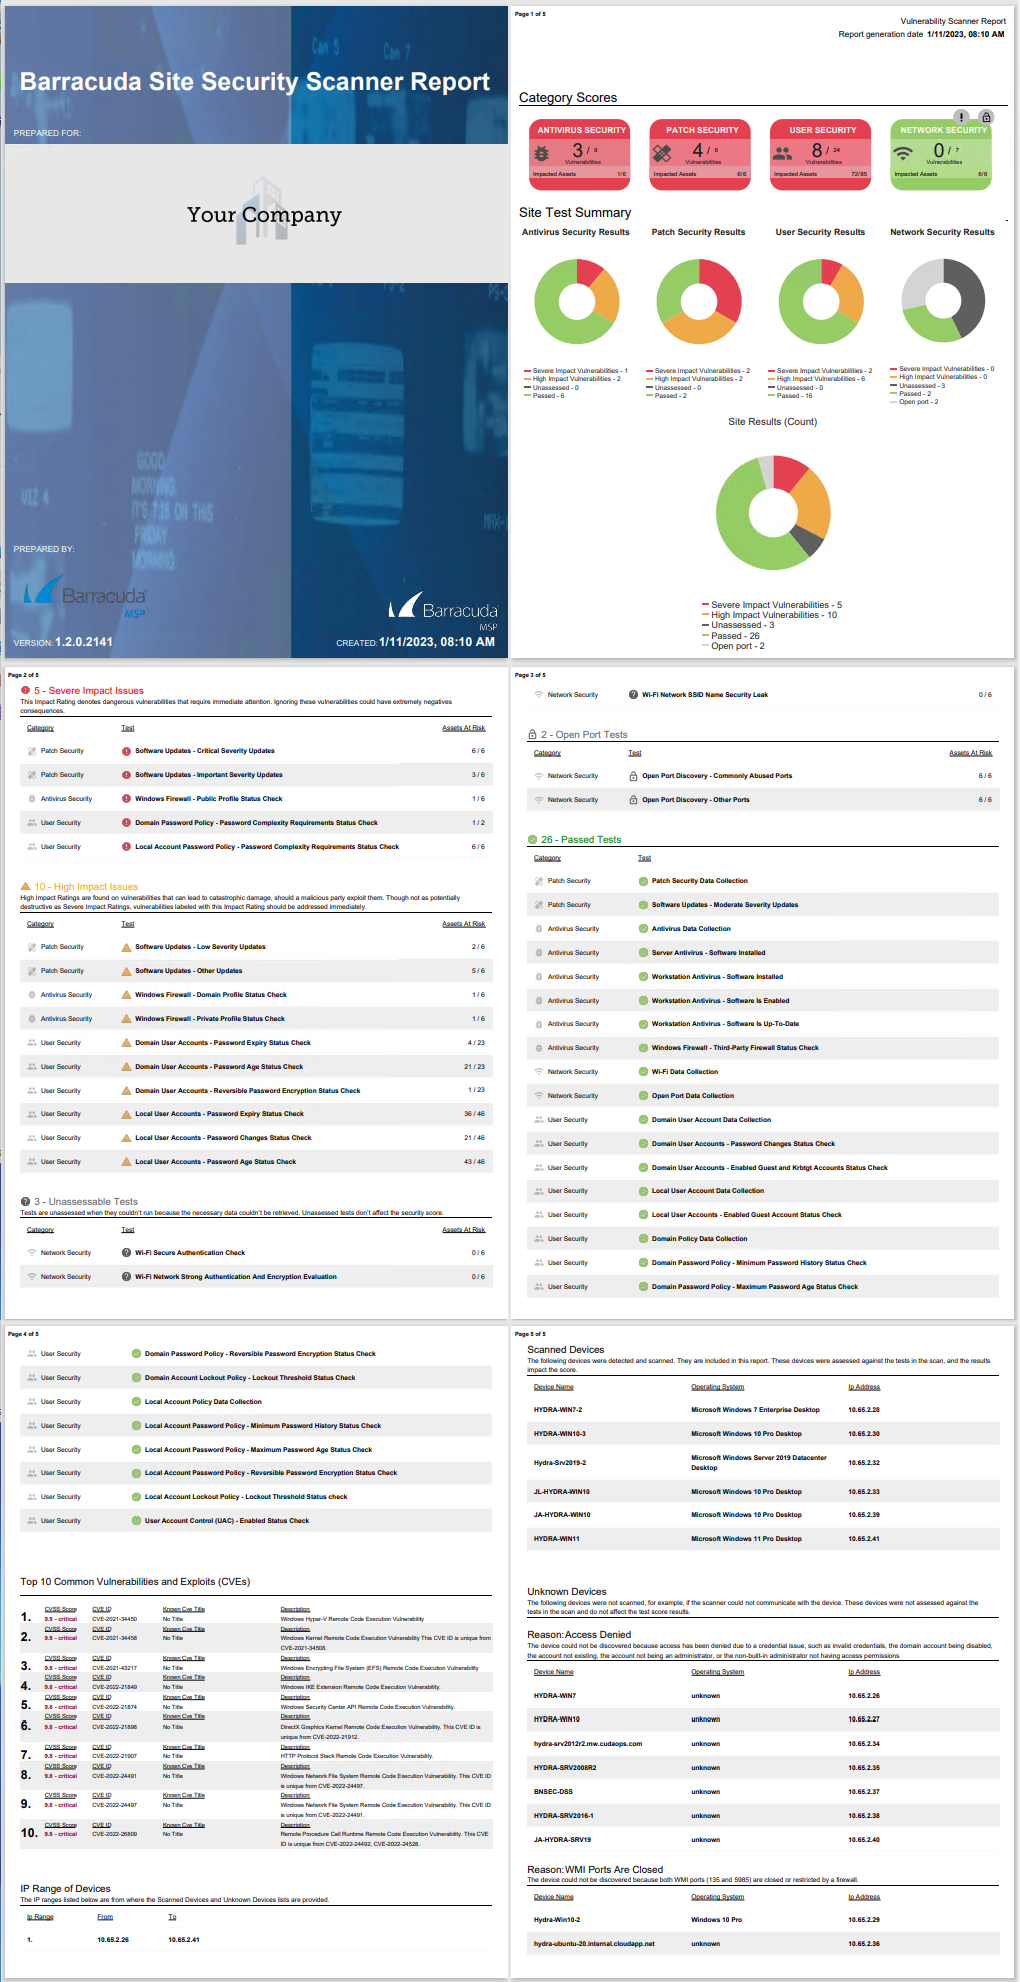Screen dimensions: 1020x1982
Task: Click Open Port Discovery - Commonly Abused Ports
Action: pos(717,776)
